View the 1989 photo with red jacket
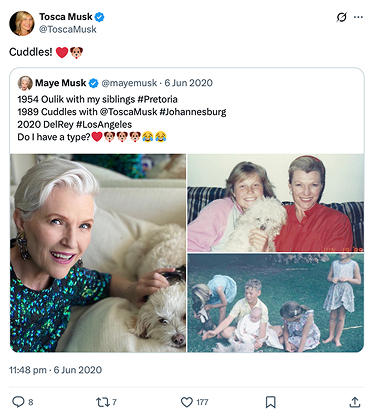Image resolution: width=373 pixels, height=418 pixels. tap(275, 203)
